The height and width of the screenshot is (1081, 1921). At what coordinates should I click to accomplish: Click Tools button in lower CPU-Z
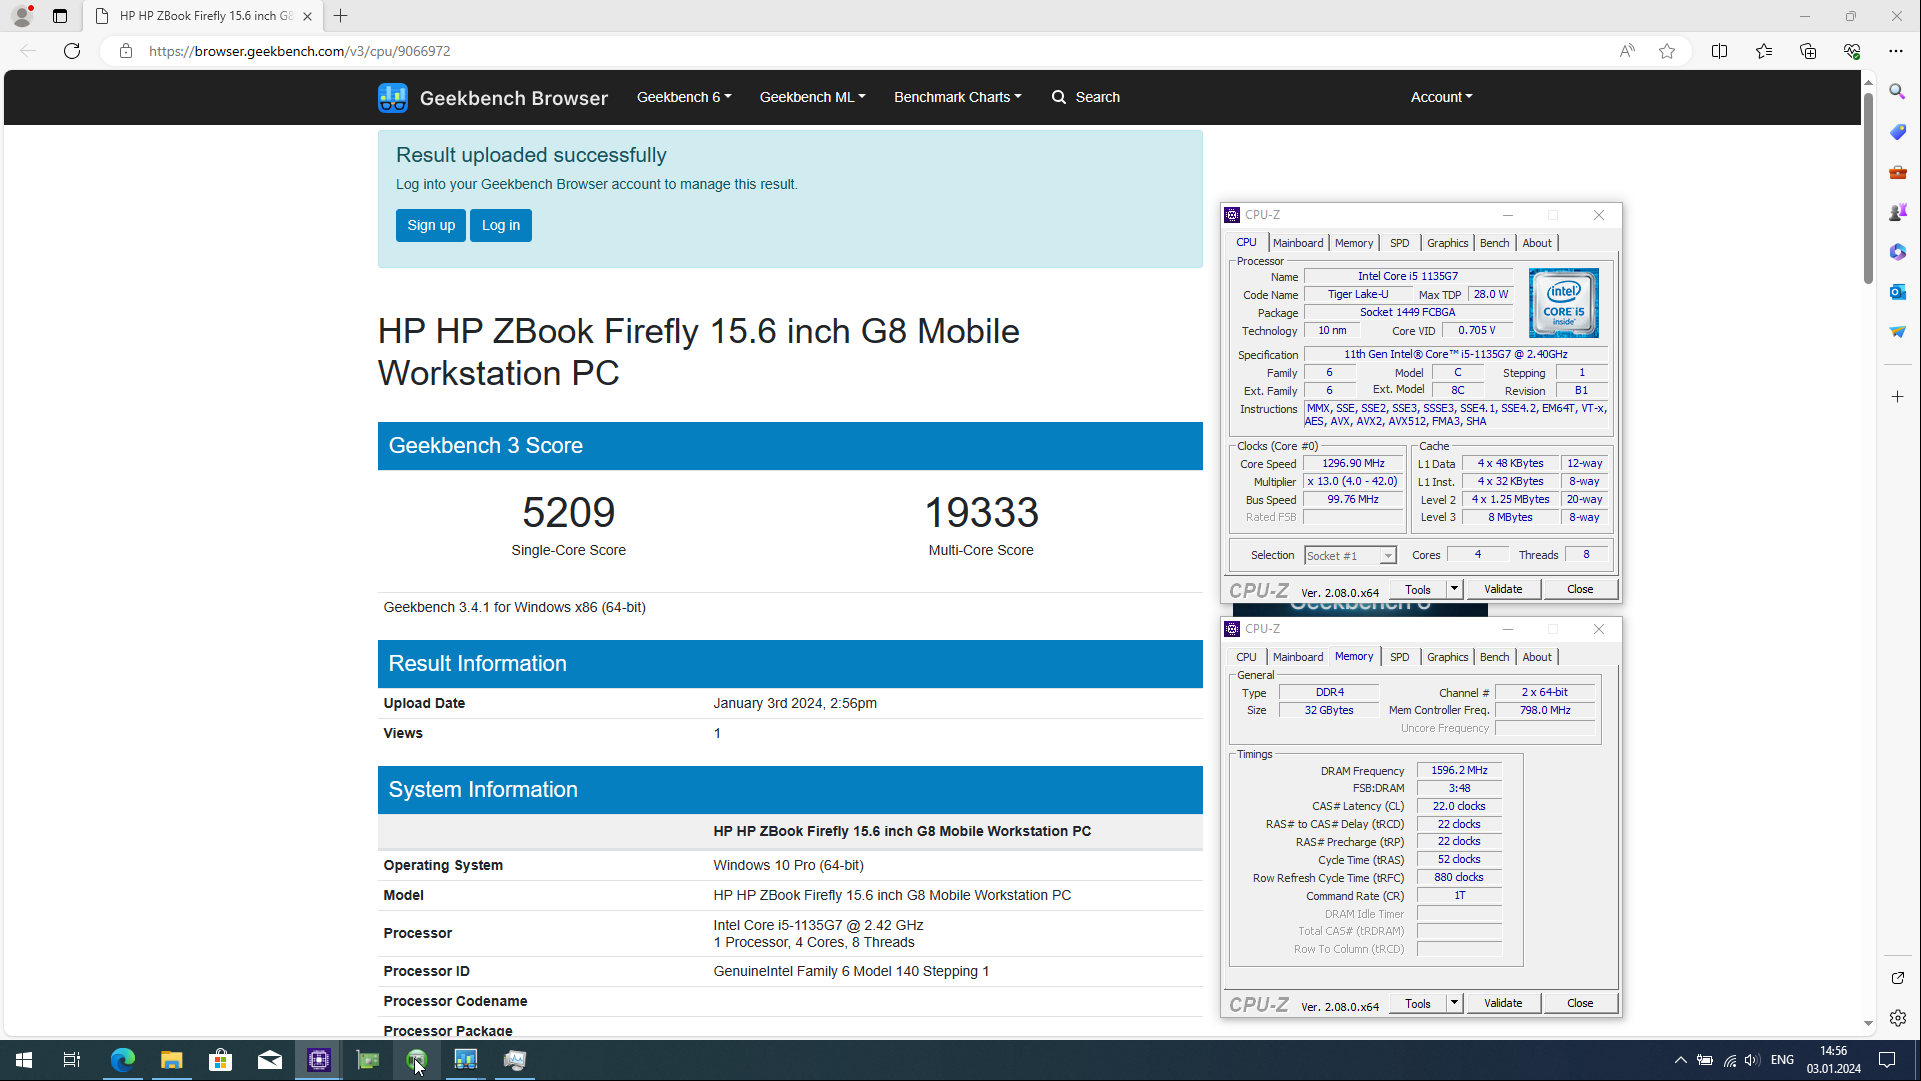(1418, 1003)
